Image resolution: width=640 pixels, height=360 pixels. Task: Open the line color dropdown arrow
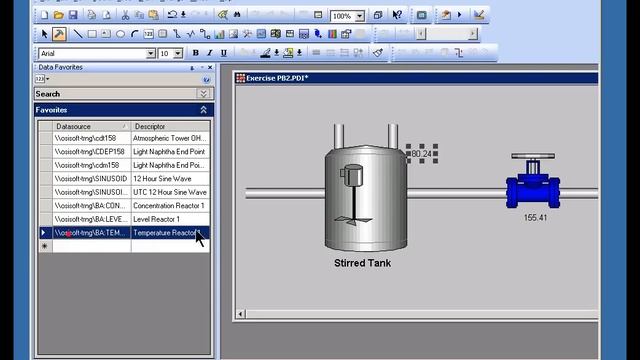click(x=276, y=53)
